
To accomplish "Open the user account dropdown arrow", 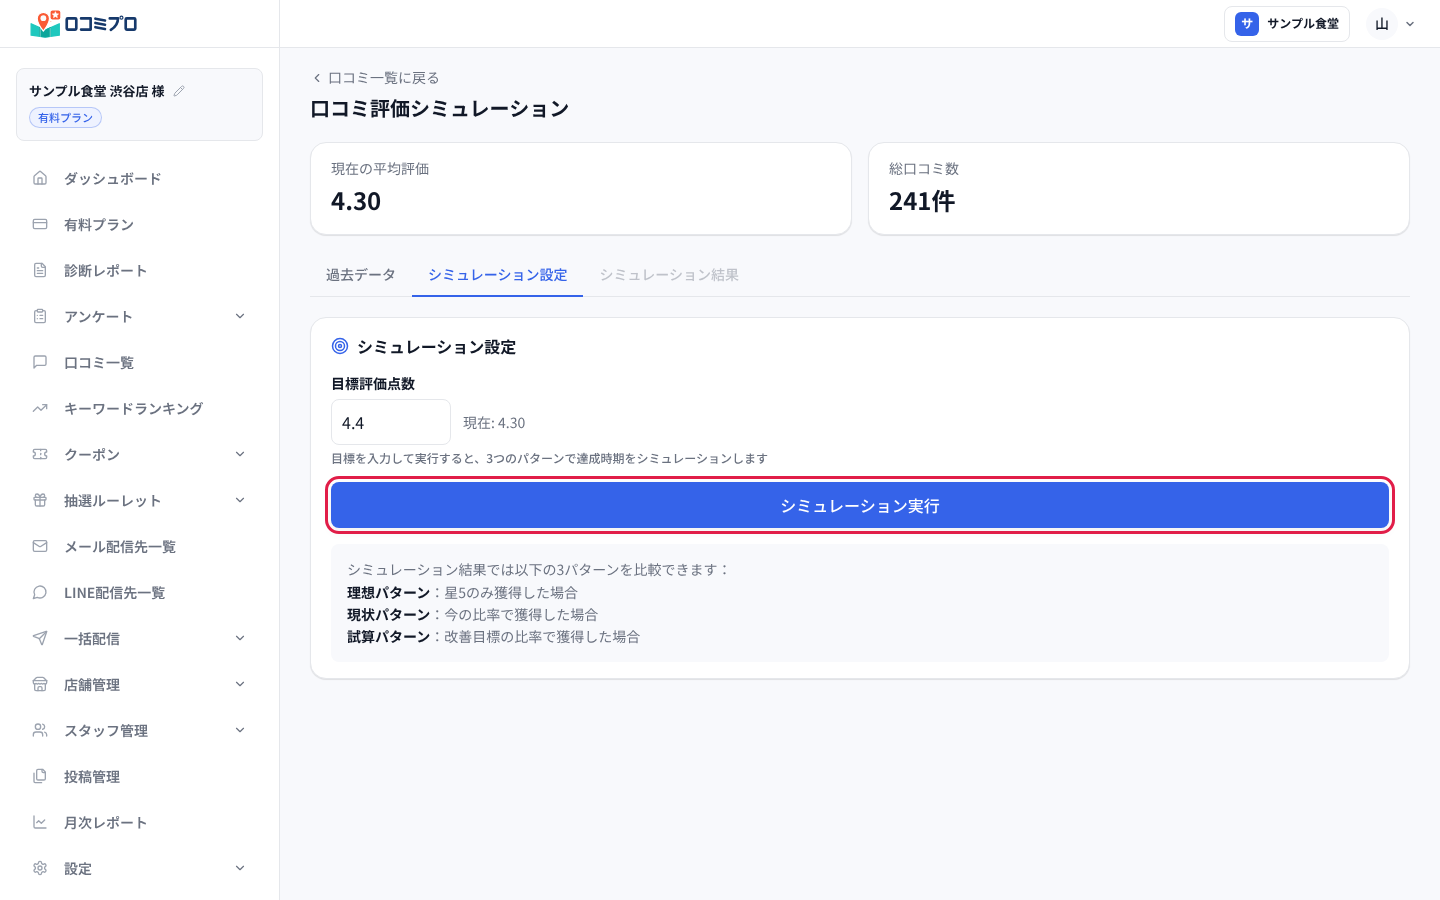I will (x=1410, y=24).
